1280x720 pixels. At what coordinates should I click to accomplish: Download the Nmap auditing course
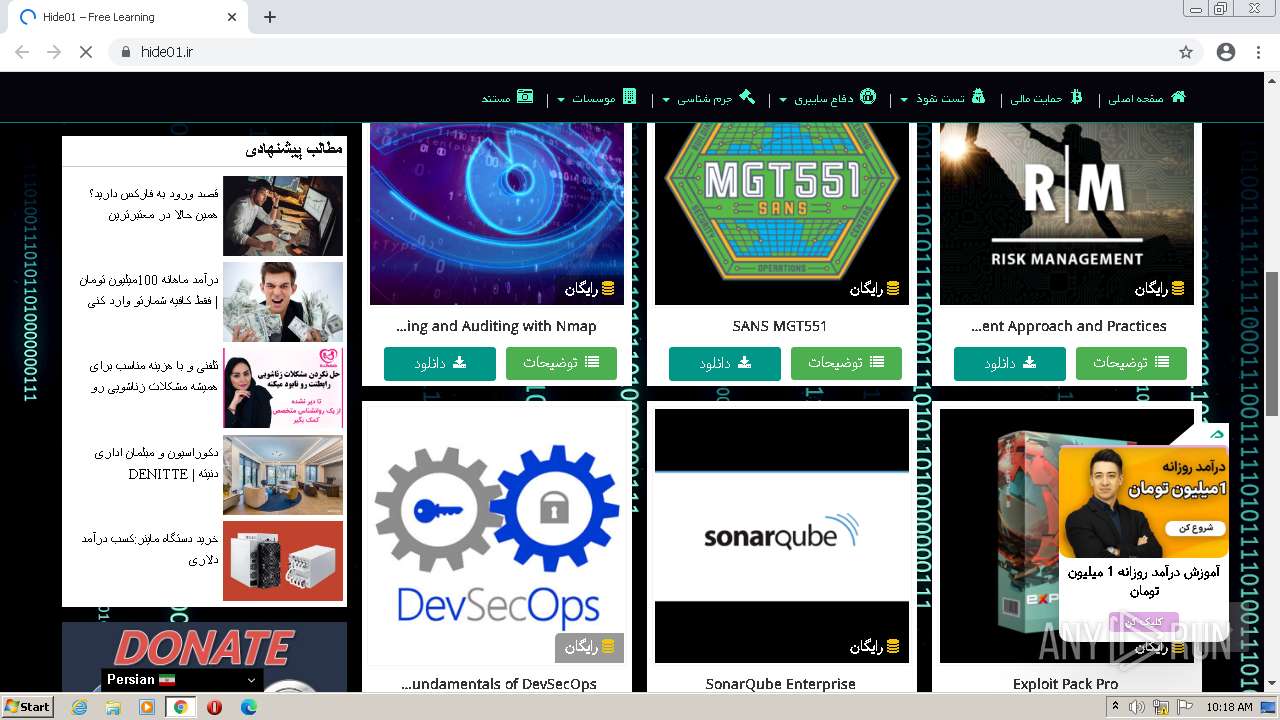point(440,363)
